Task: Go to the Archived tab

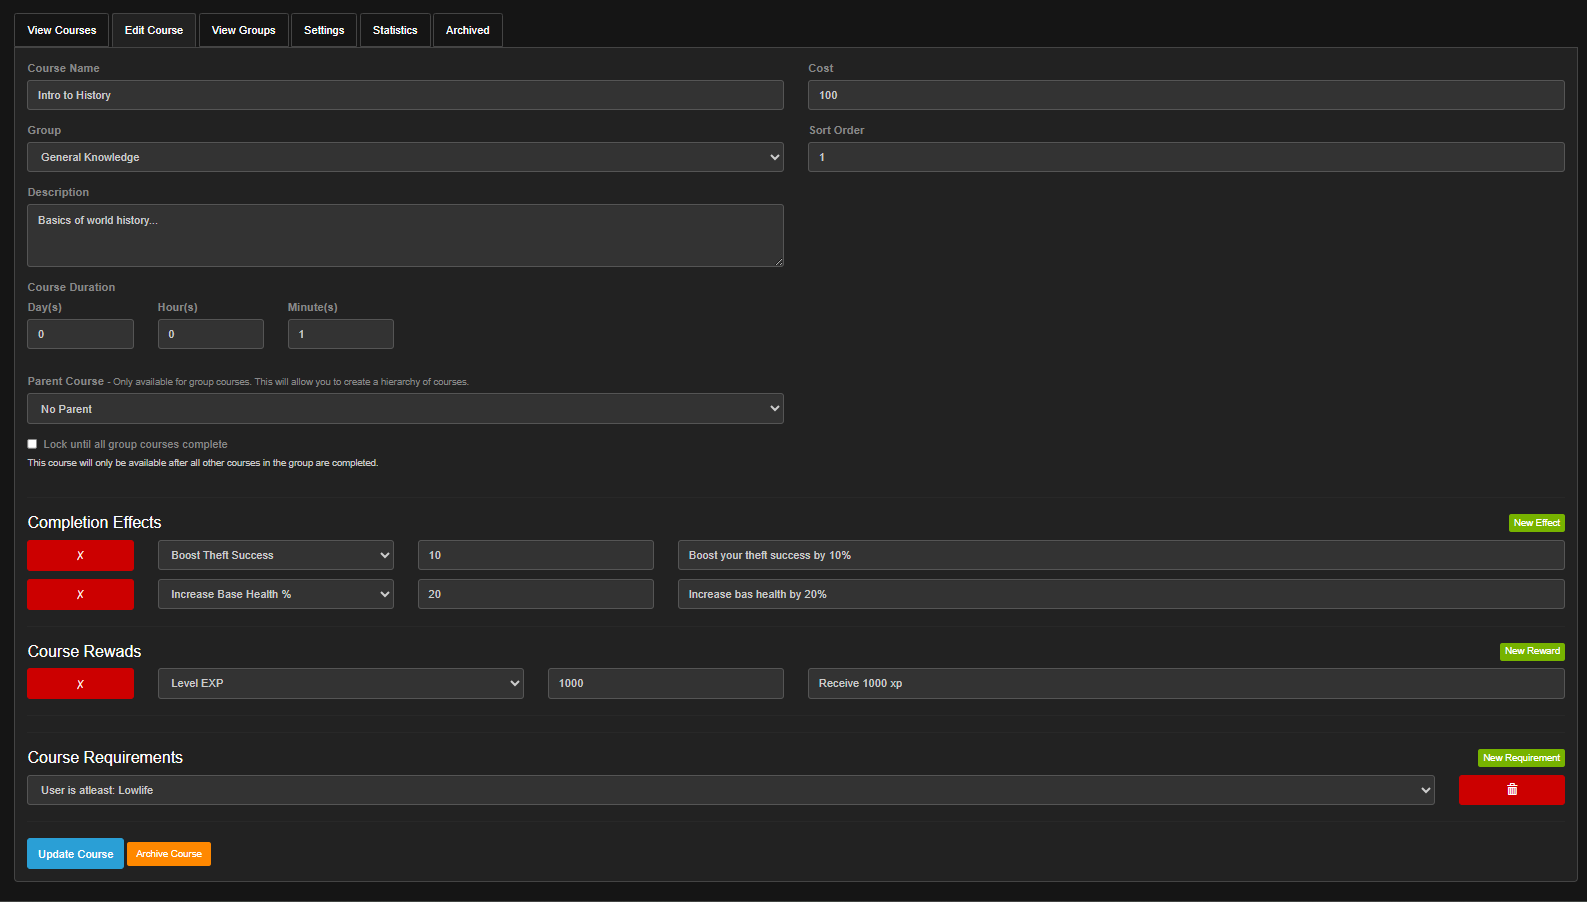Action: point(467,30)
